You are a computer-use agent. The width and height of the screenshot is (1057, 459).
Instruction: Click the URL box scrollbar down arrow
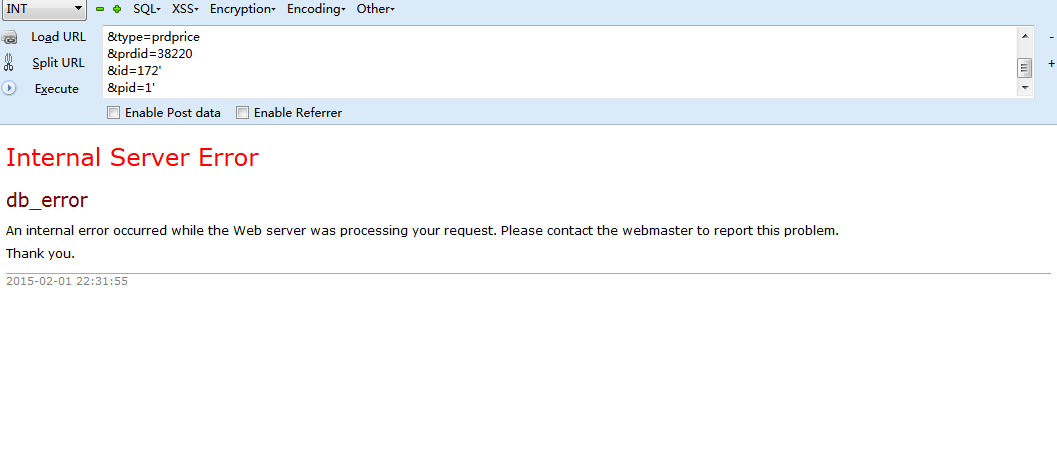pyautogui.click(x=1025, y=88)
